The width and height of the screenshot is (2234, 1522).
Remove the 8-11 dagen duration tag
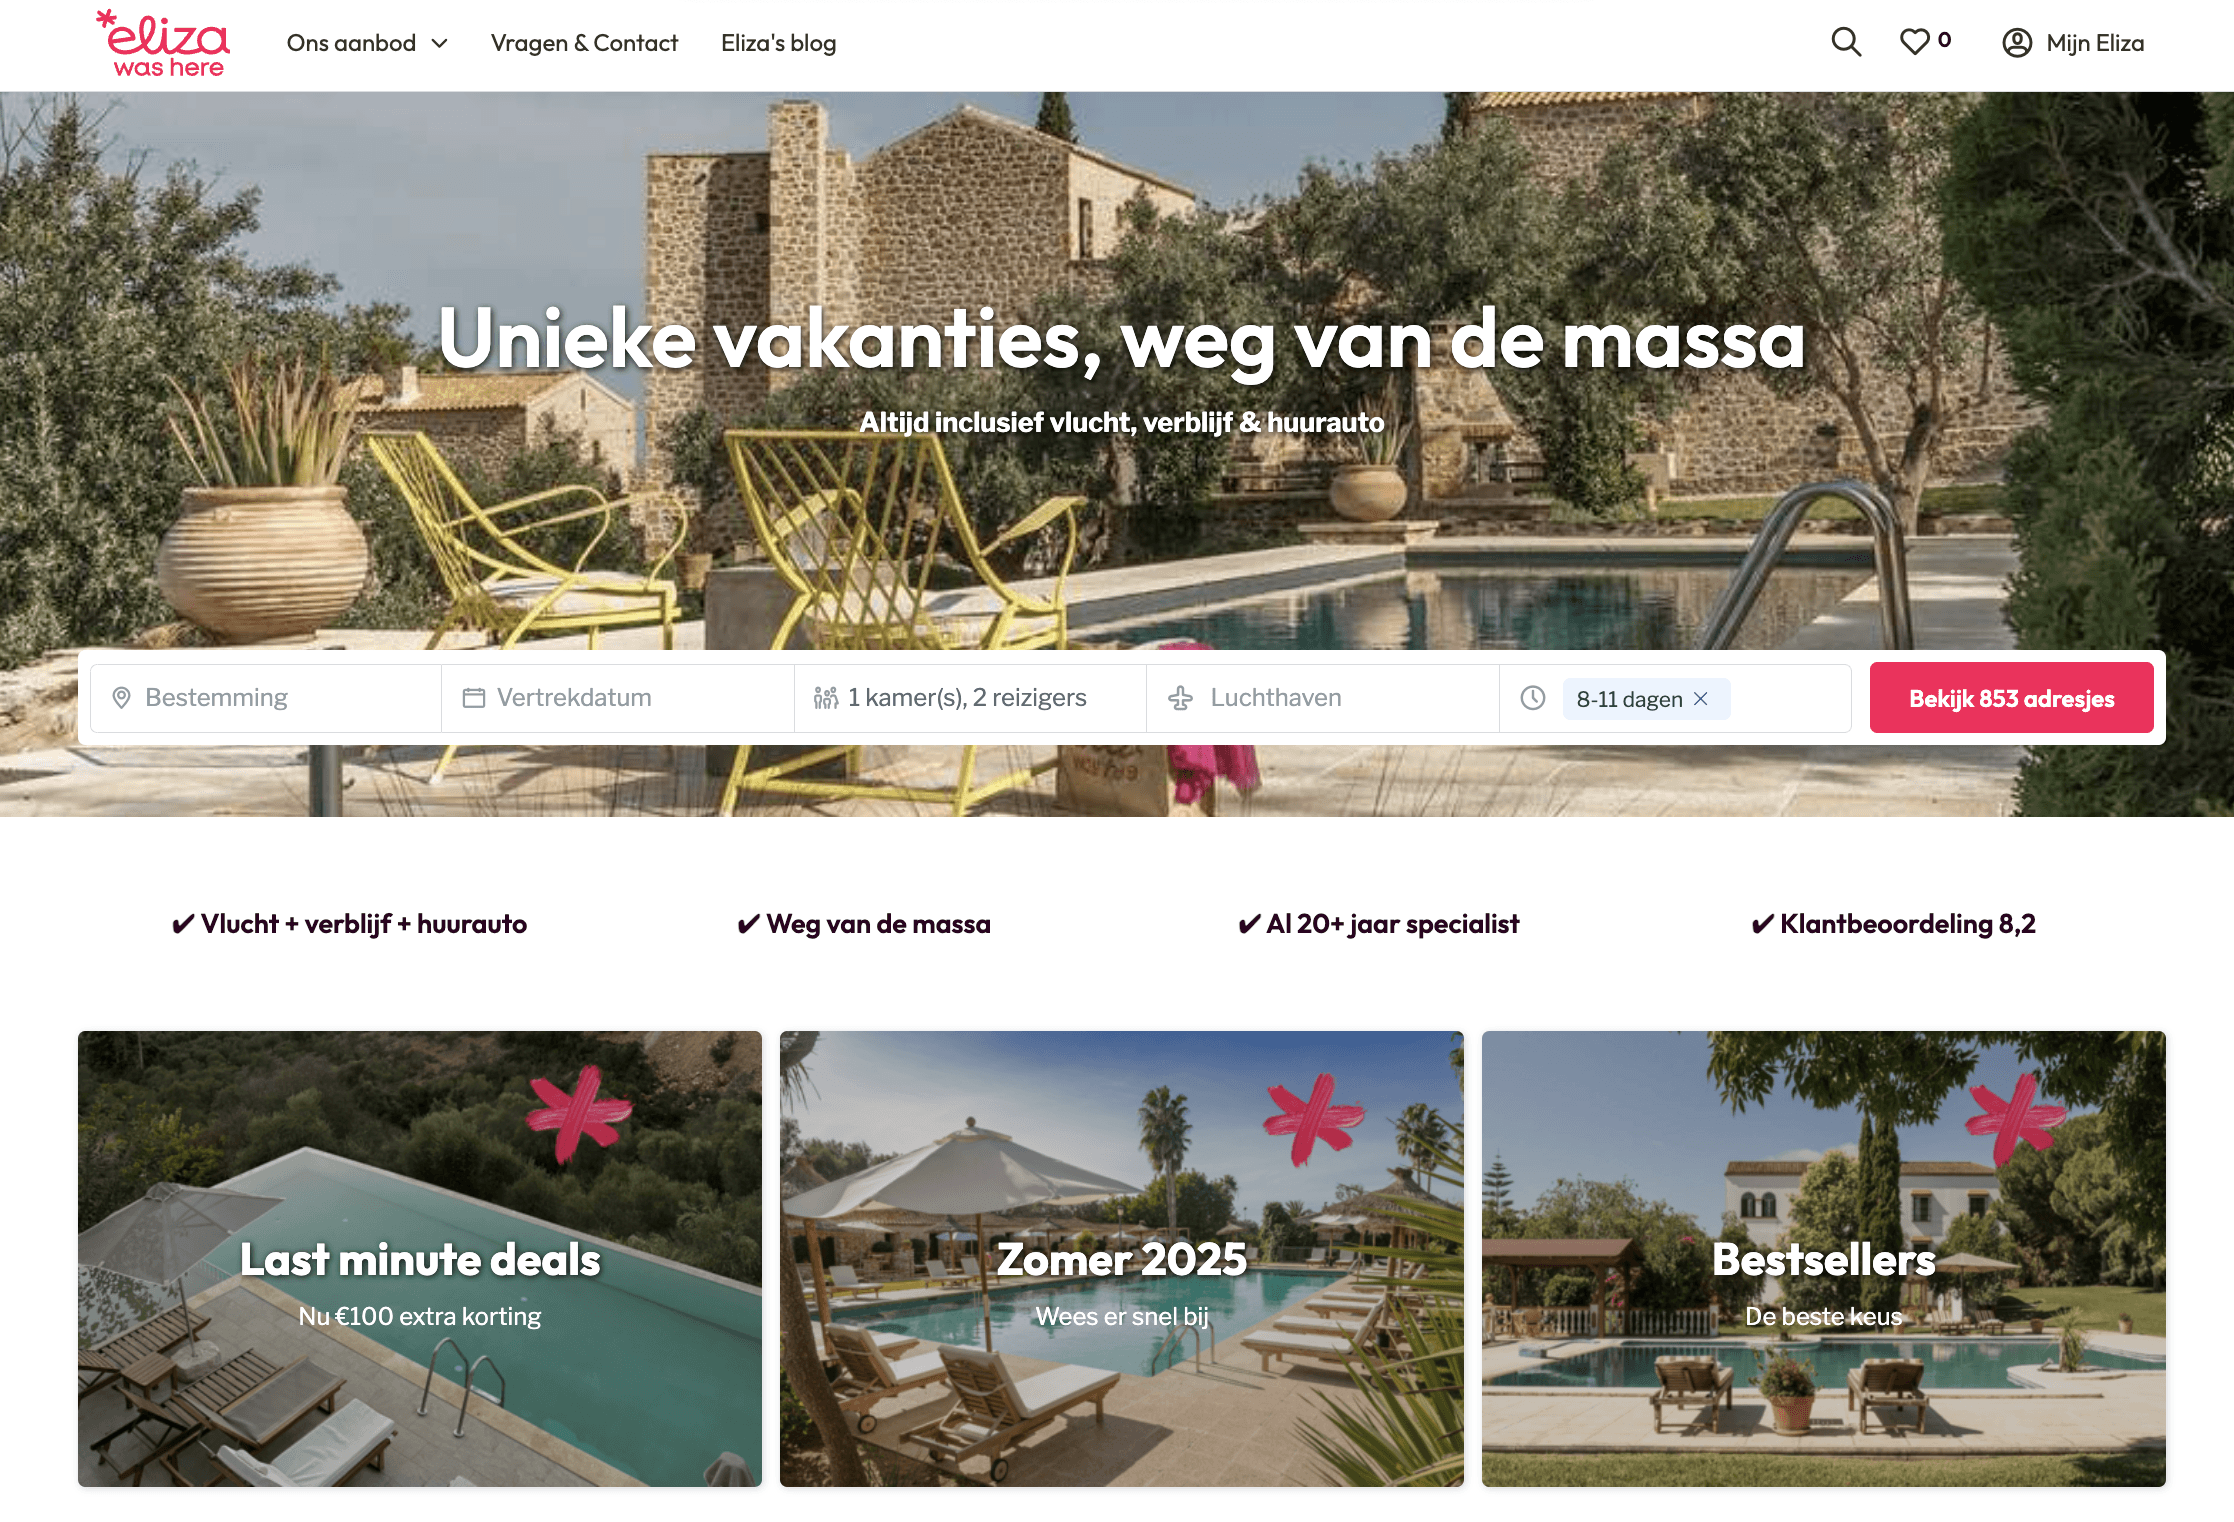coord(1701,699)
